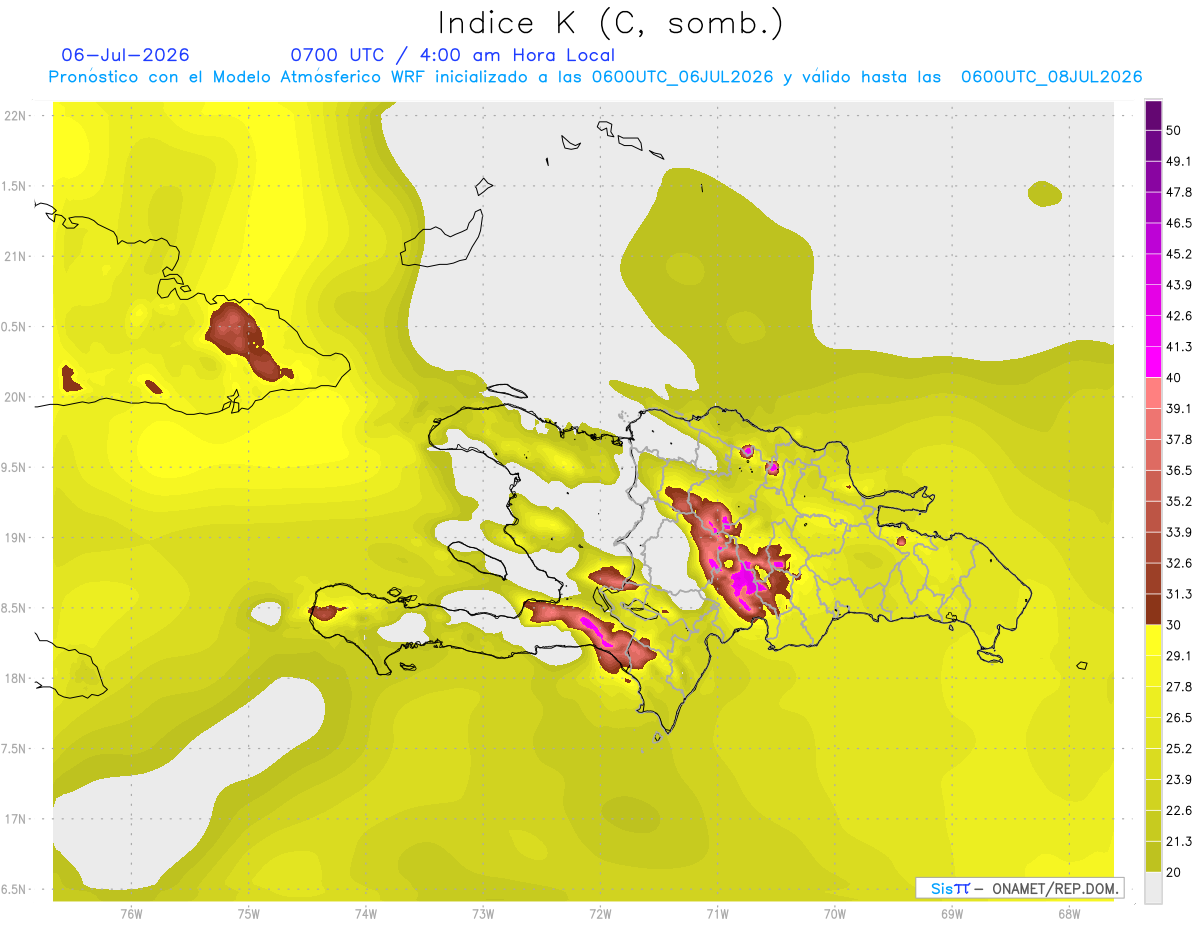Click the "20N" latitude label

[17, 397]
